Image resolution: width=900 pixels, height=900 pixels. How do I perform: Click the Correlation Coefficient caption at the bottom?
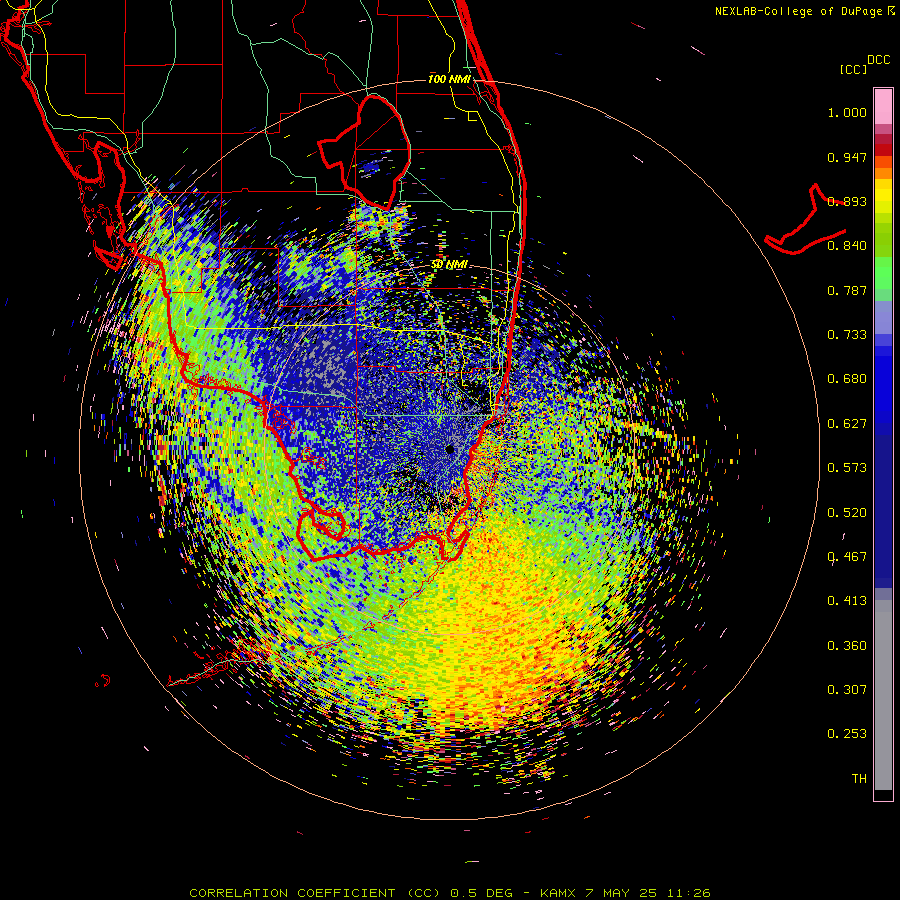(x=450, y=893)
